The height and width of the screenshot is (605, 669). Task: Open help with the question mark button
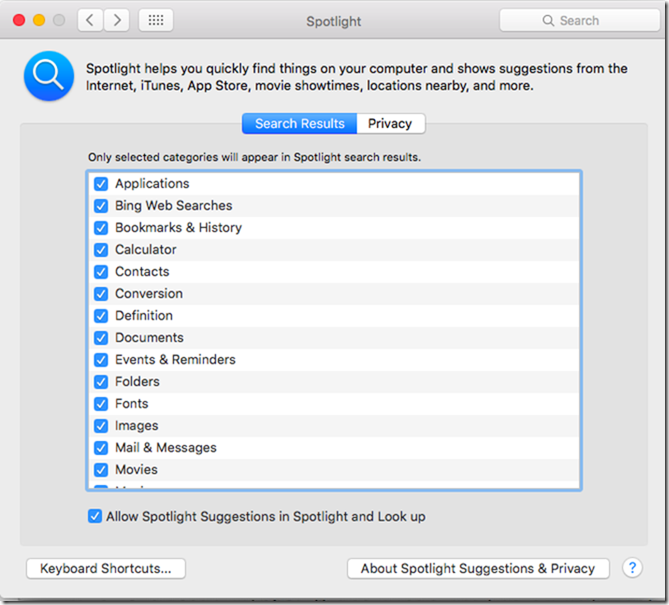point(632,568)
